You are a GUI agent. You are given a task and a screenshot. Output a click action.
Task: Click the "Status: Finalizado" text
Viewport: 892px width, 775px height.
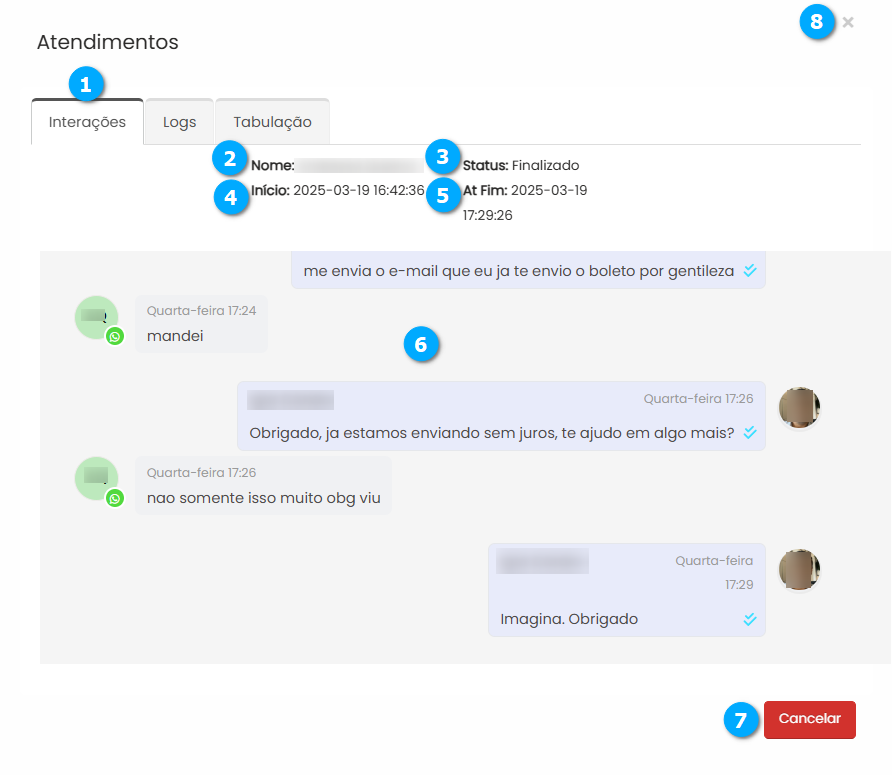521,166
